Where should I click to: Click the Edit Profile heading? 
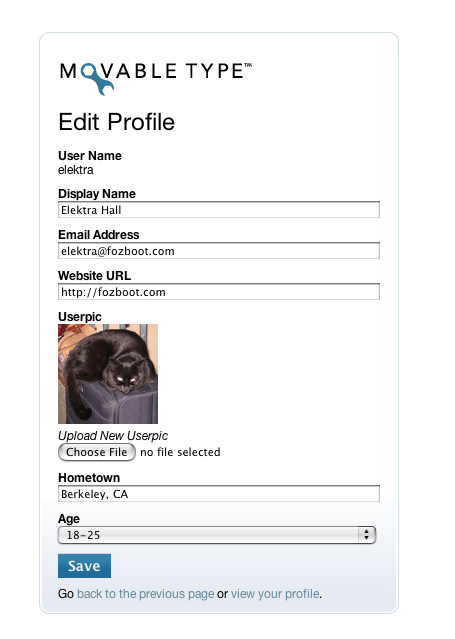coord(117,122)
